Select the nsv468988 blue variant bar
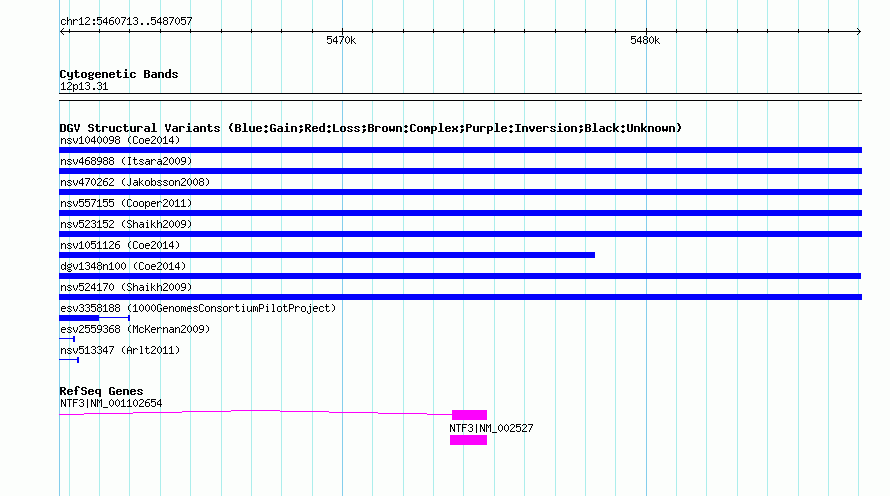The width and height of the screenshot is (890, 496). 460,171
